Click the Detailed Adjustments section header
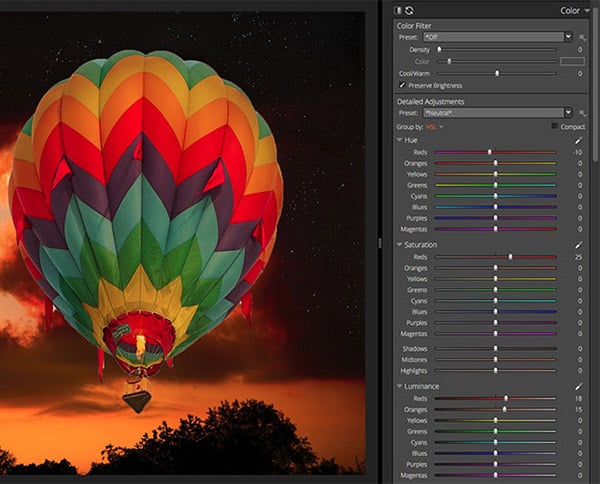Image resolution: width=600 pixels, height=484 pixels. click(430, 101)
